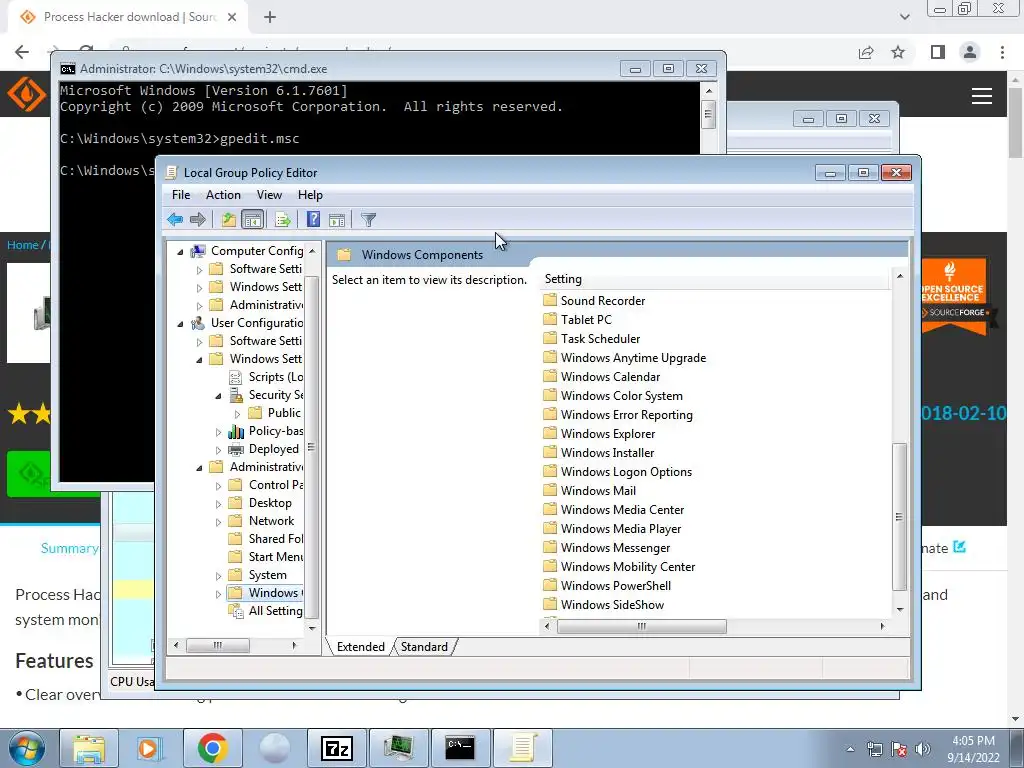Open a new Chrome tab

(x=270, y=17)
